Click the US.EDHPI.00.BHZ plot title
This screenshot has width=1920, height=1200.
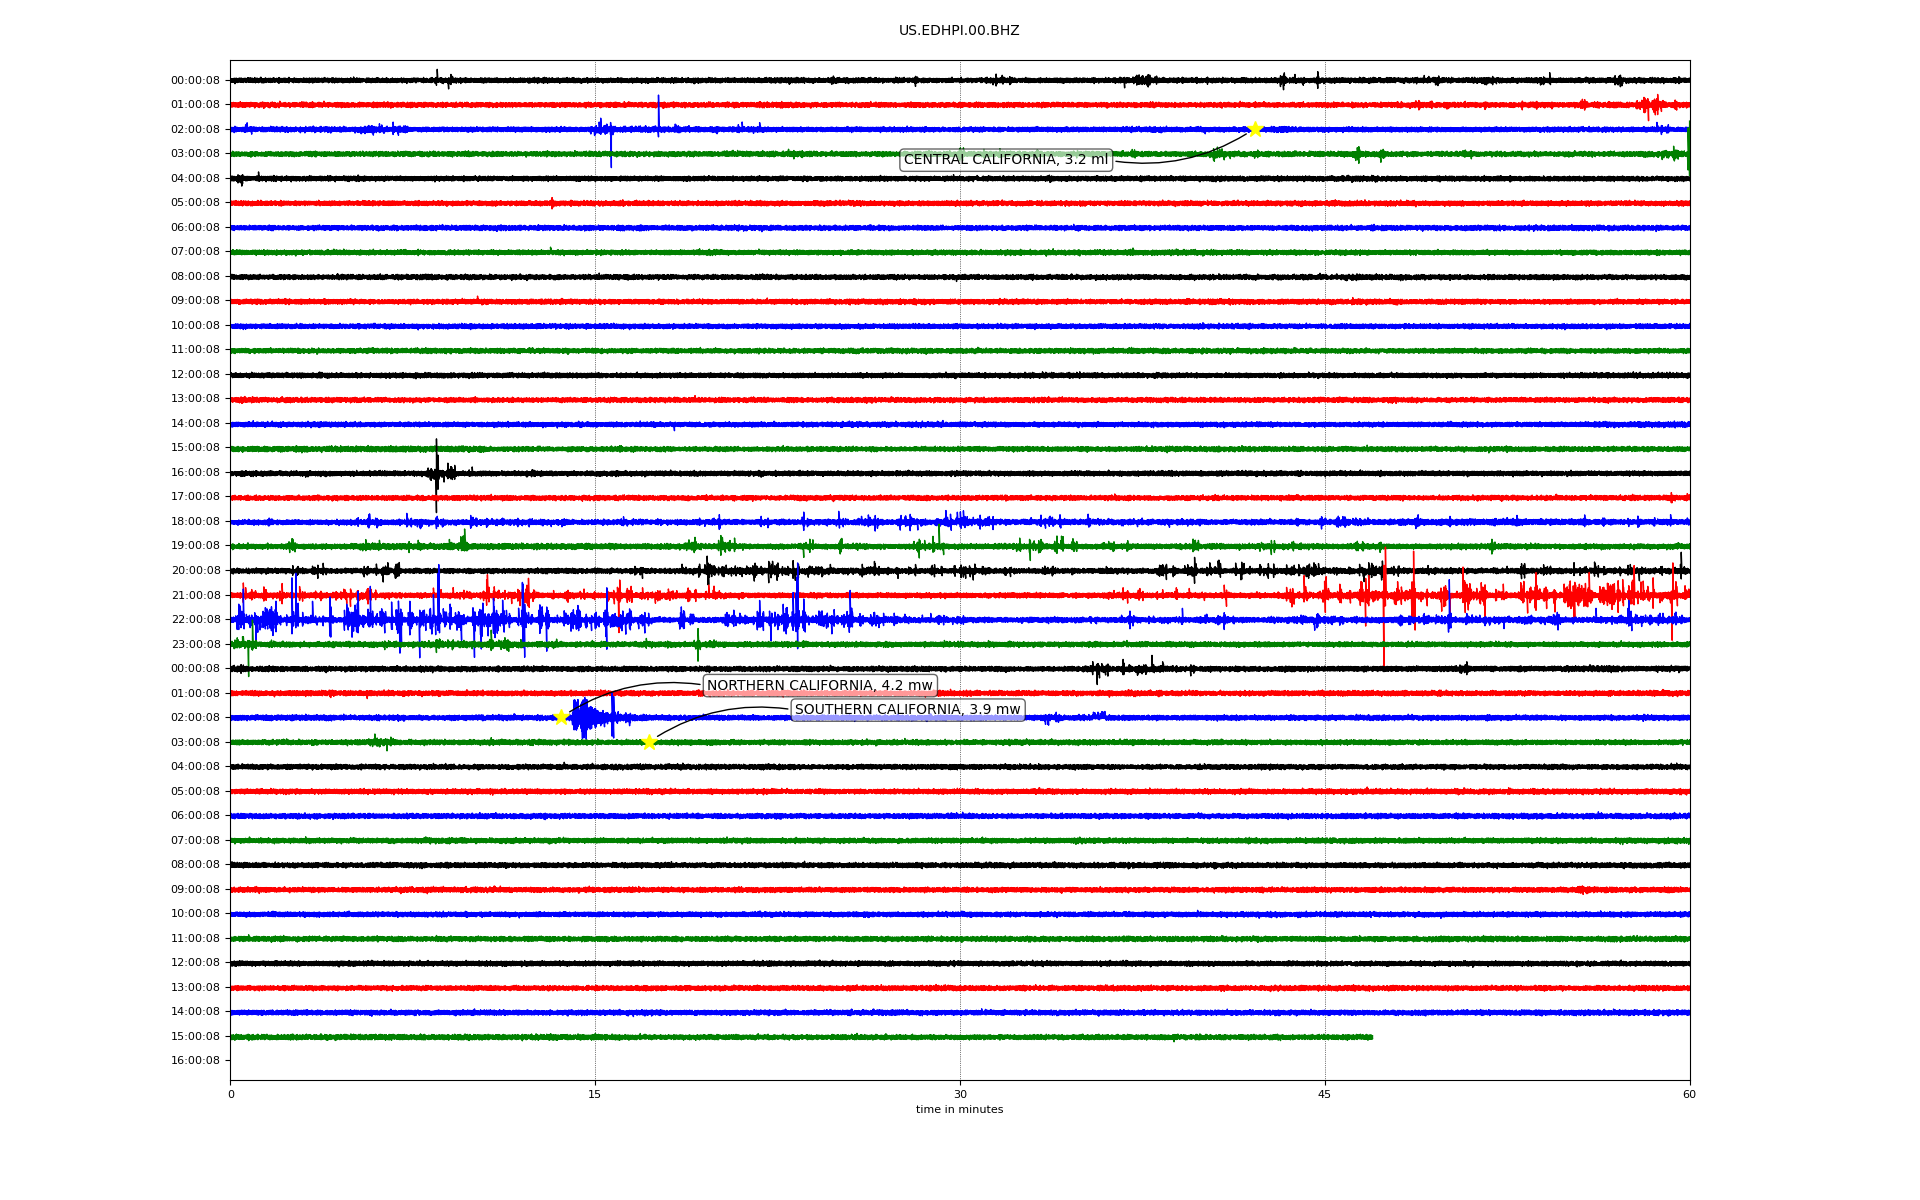tap(958, 31)
